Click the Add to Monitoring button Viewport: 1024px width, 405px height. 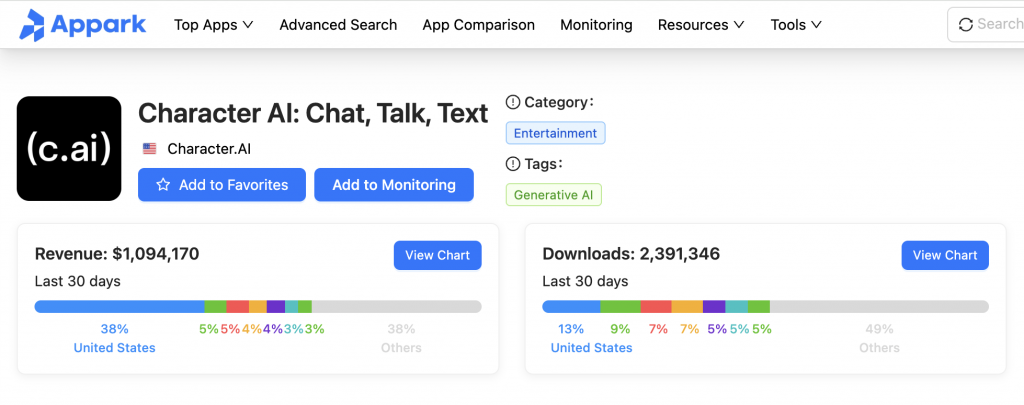tap(394, 185)
